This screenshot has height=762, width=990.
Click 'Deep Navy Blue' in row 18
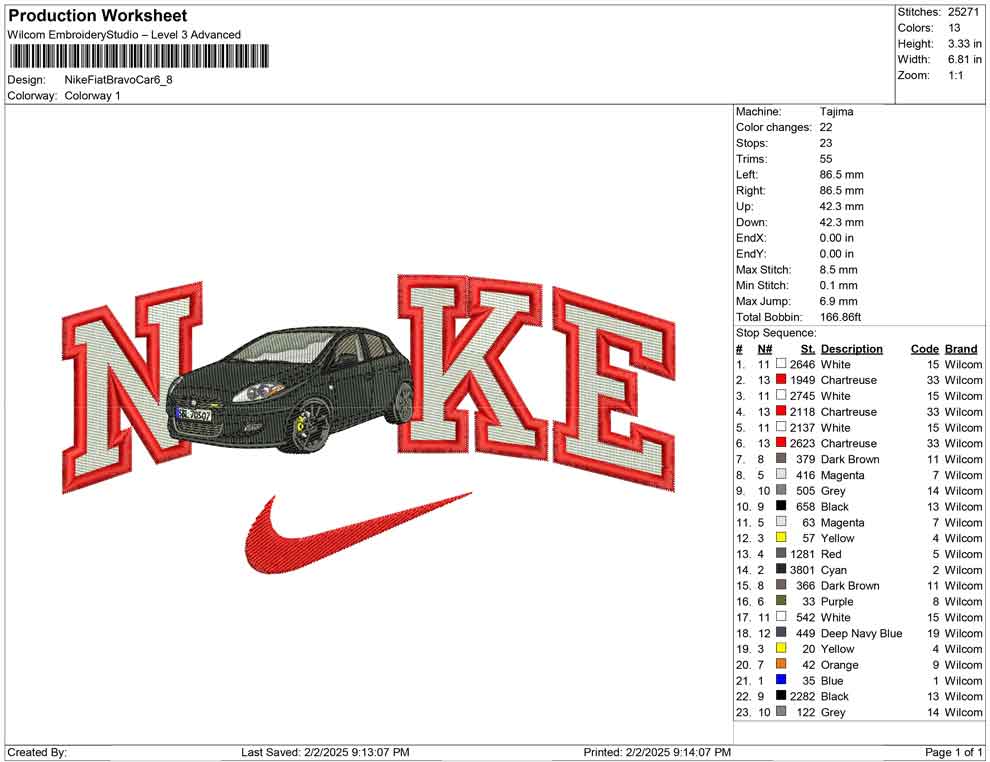tap(861, 633)
